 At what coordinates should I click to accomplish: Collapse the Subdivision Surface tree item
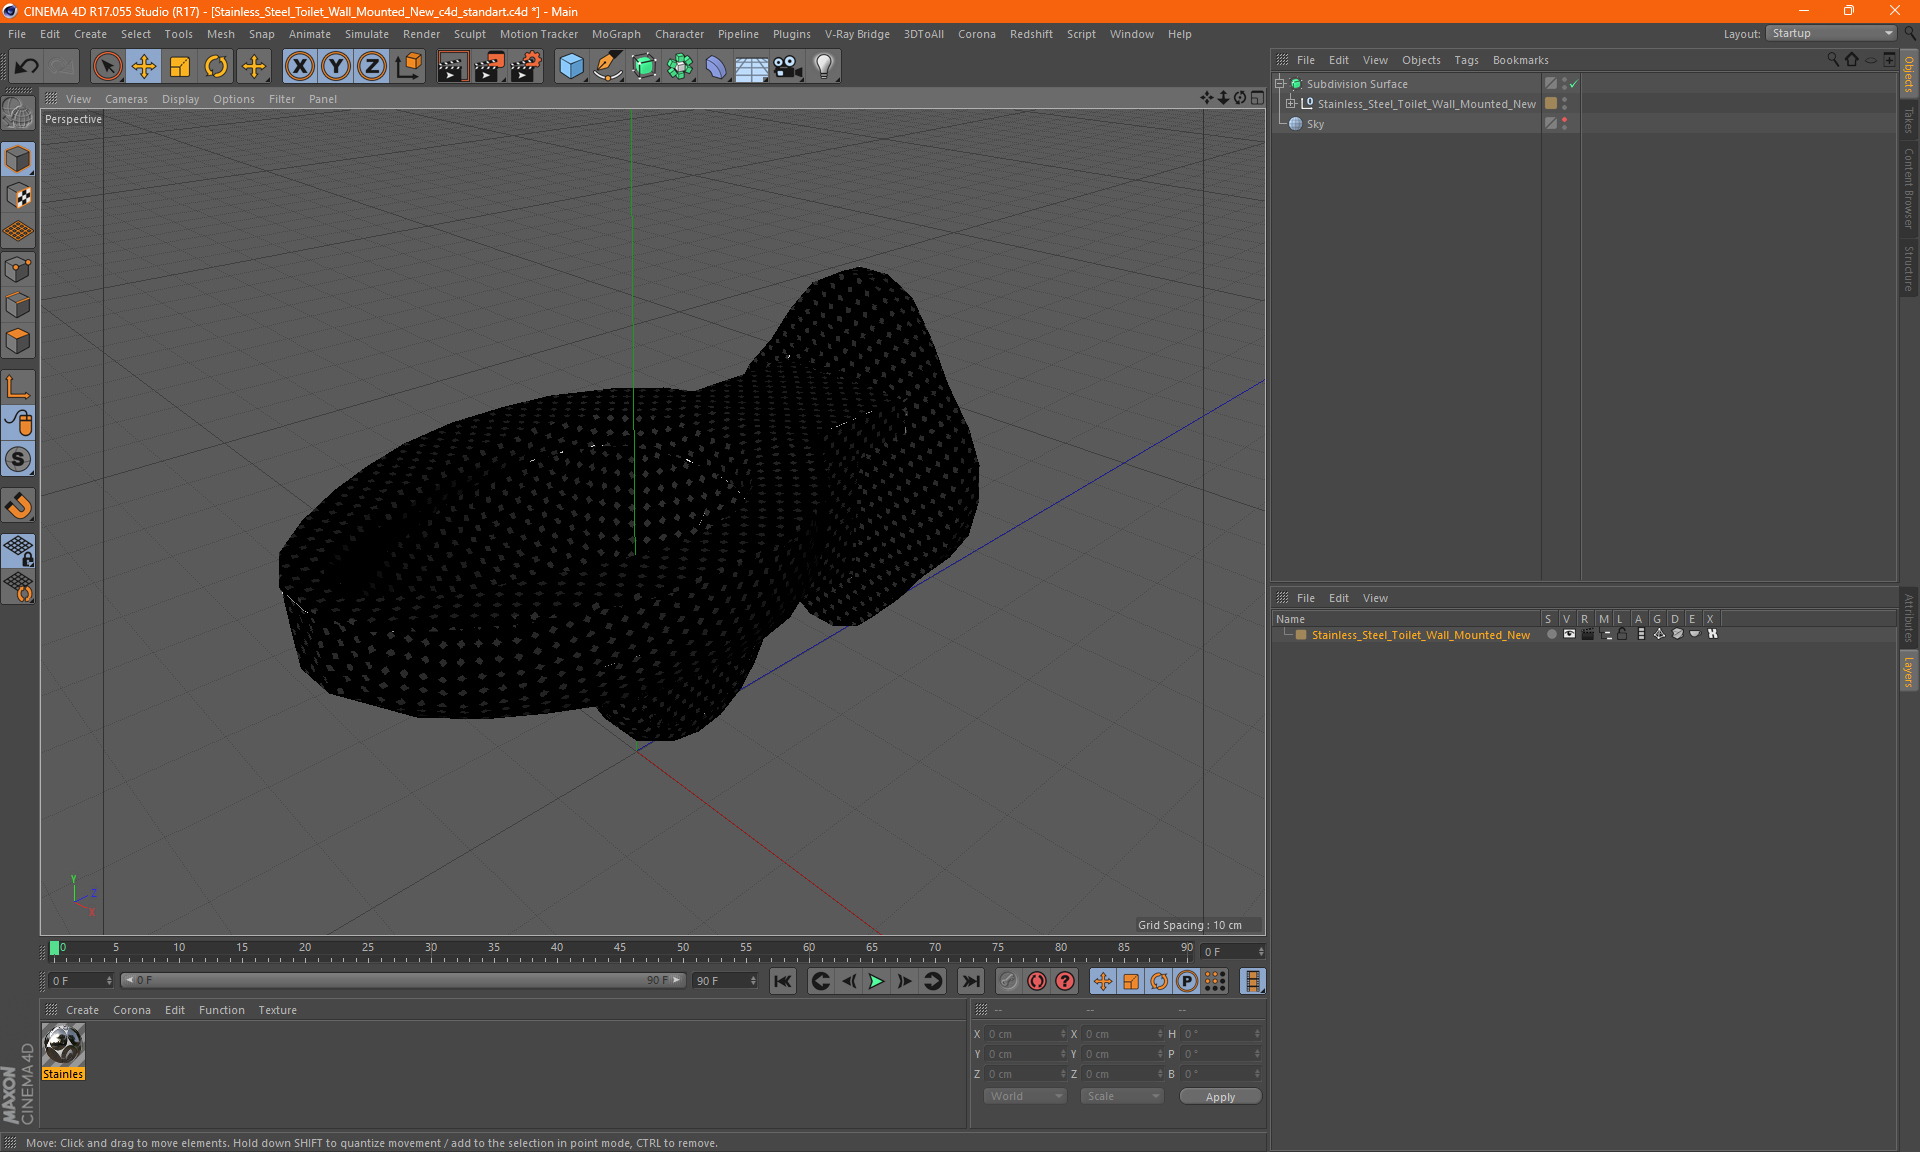1280,84
